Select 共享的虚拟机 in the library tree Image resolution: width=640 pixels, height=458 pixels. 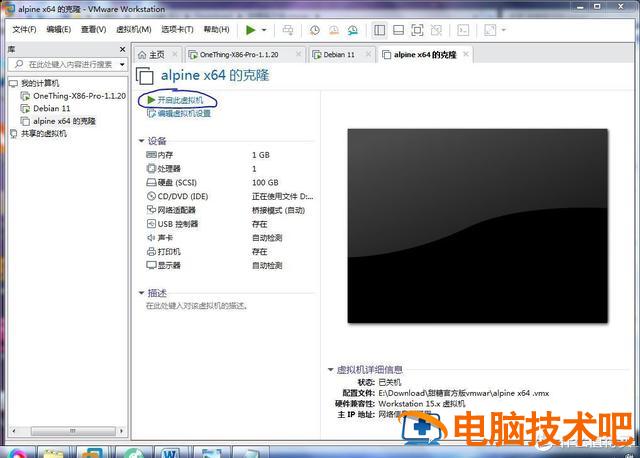(43, 133)
